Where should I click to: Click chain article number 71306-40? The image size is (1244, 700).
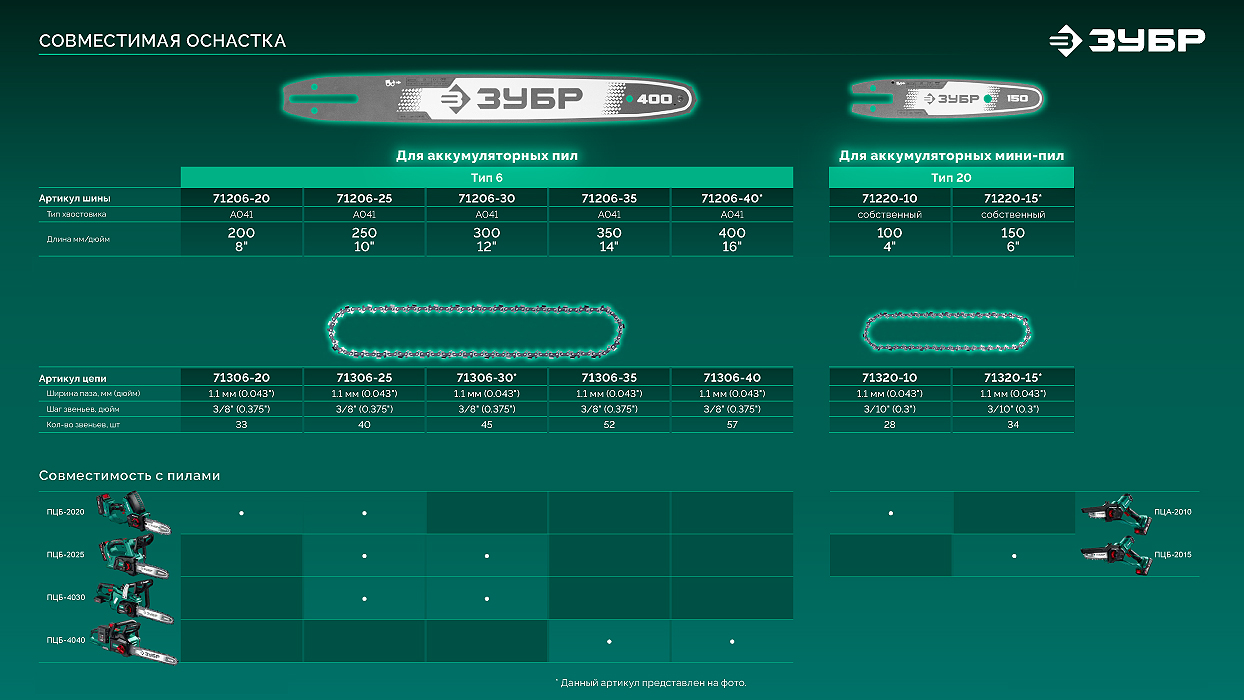[731, 378]
